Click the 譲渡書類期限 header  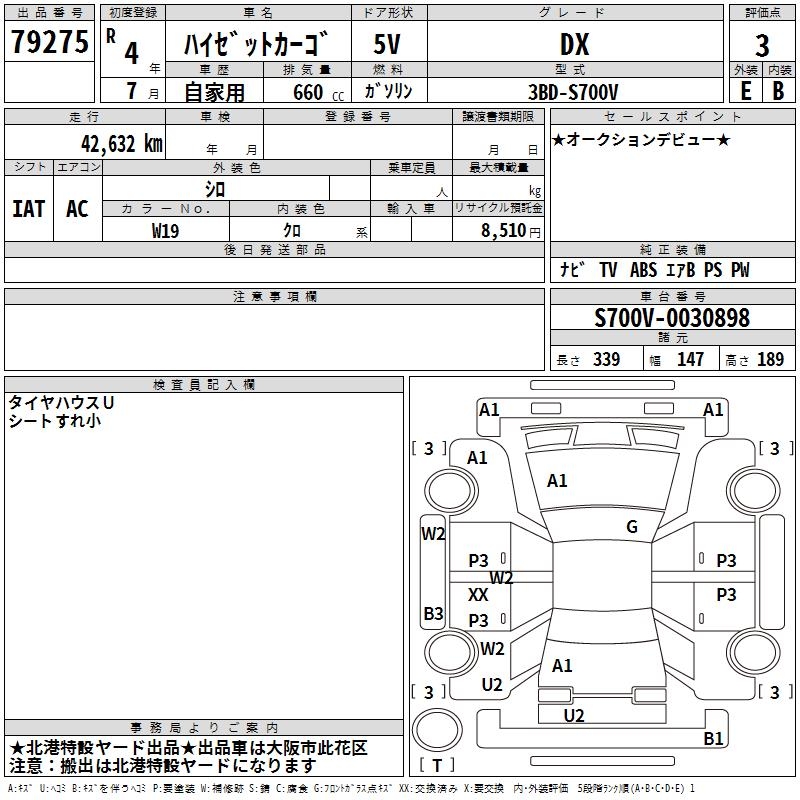(x=498, y=117)
